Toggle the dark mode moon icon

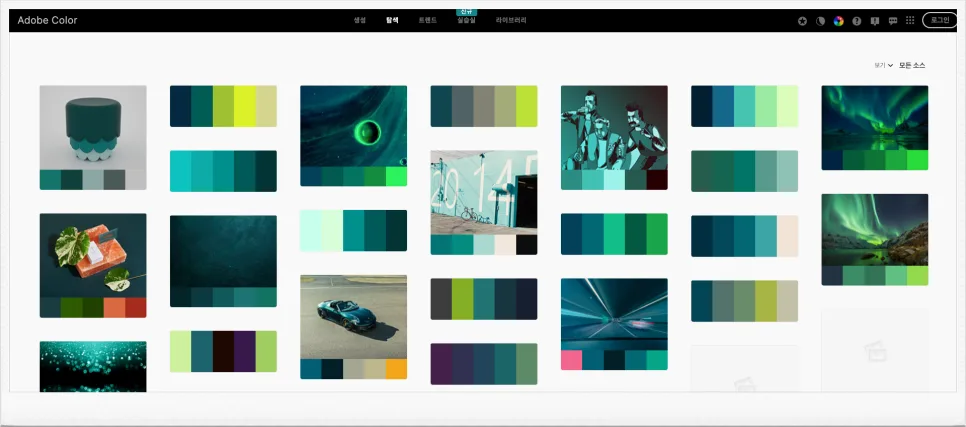(821, 21)
